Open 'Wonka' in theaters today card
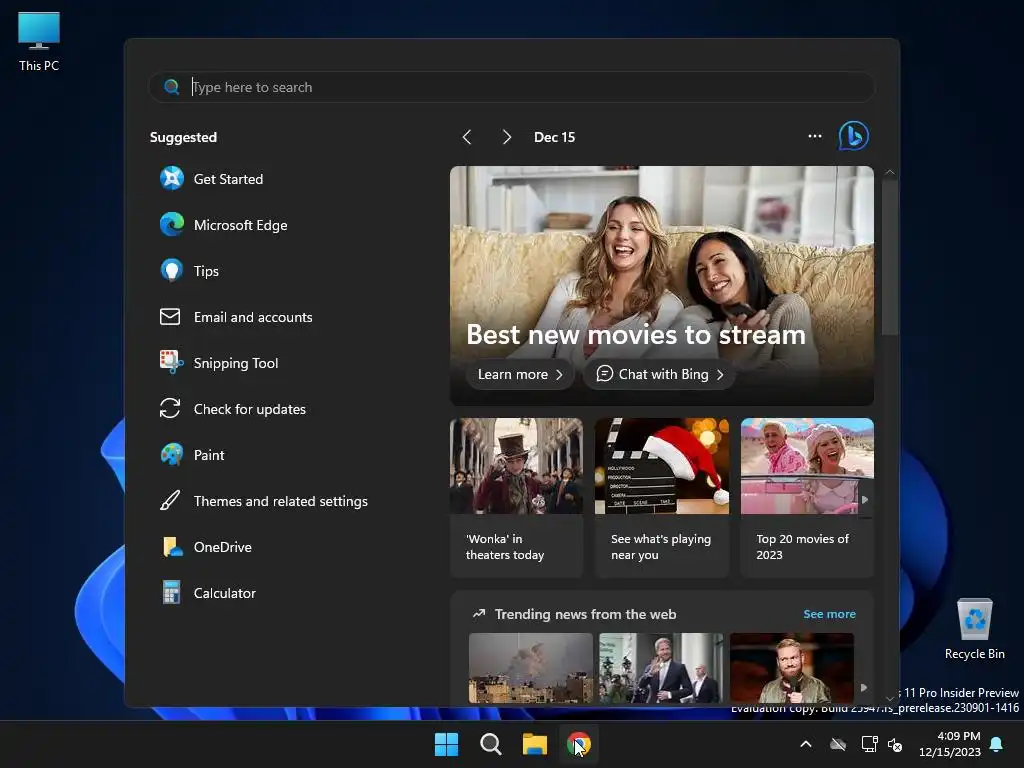This screenshot has width=1024, height=768. point(517,498)
